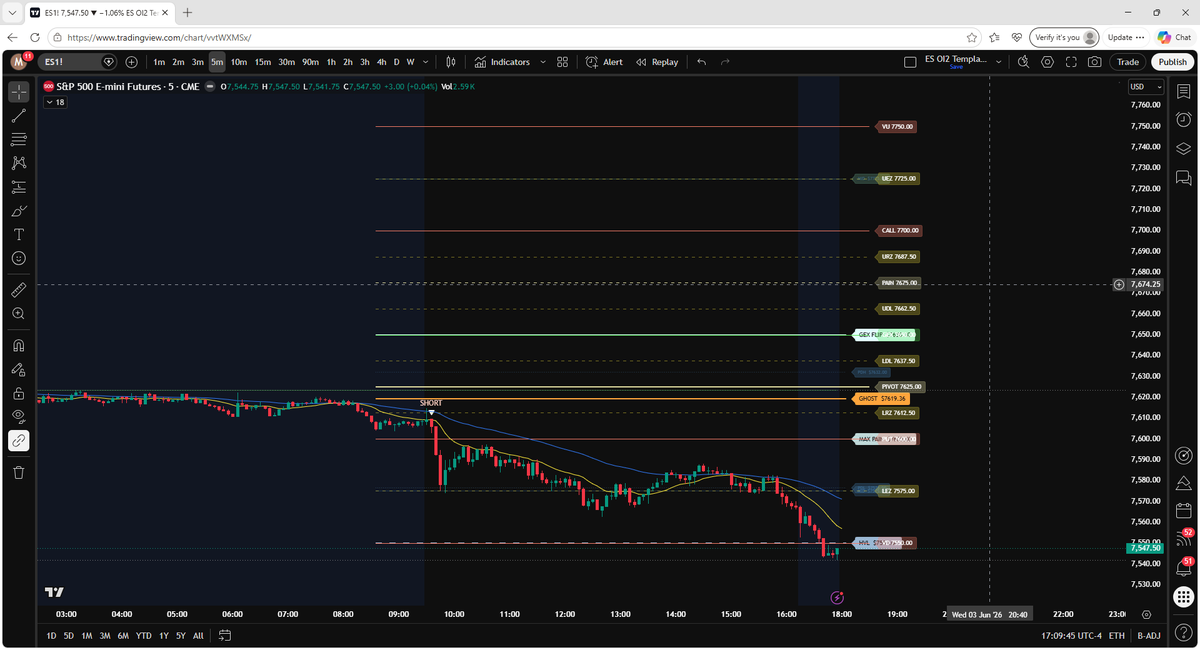The width and height of the screenshot is (1200, 650).
Task: Select the brush drawing tool
Action: click(x=19, y=211)
